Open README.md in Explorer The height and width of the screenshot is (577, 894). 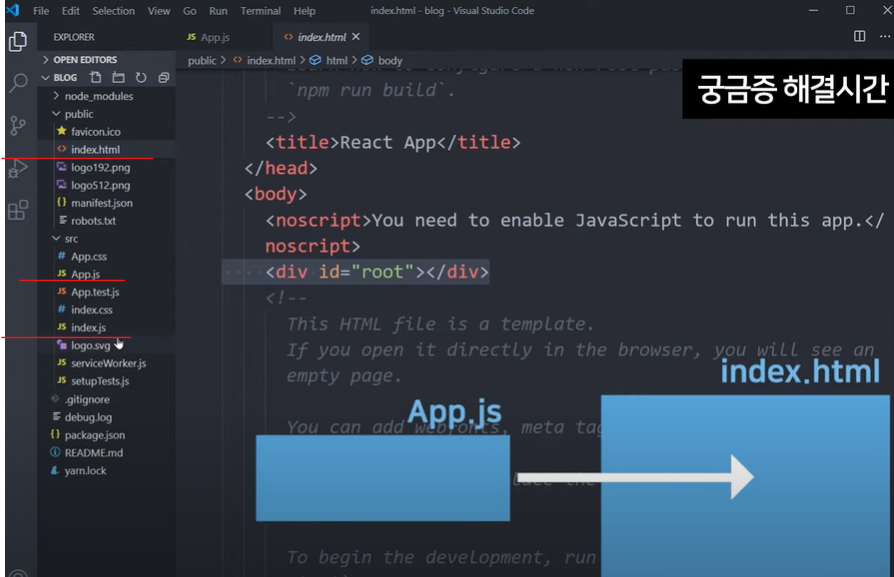107,453
